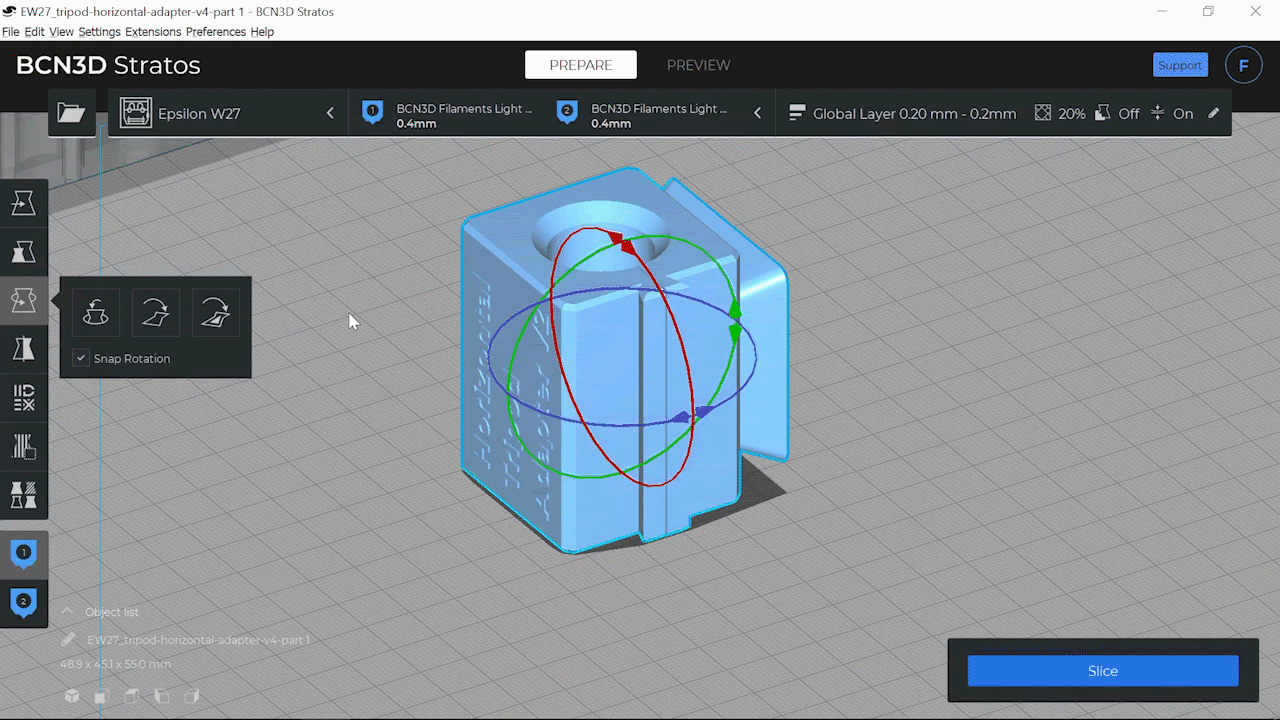Click the Support button
The width and height of the screenshot is (1280, 720).
1180,66
